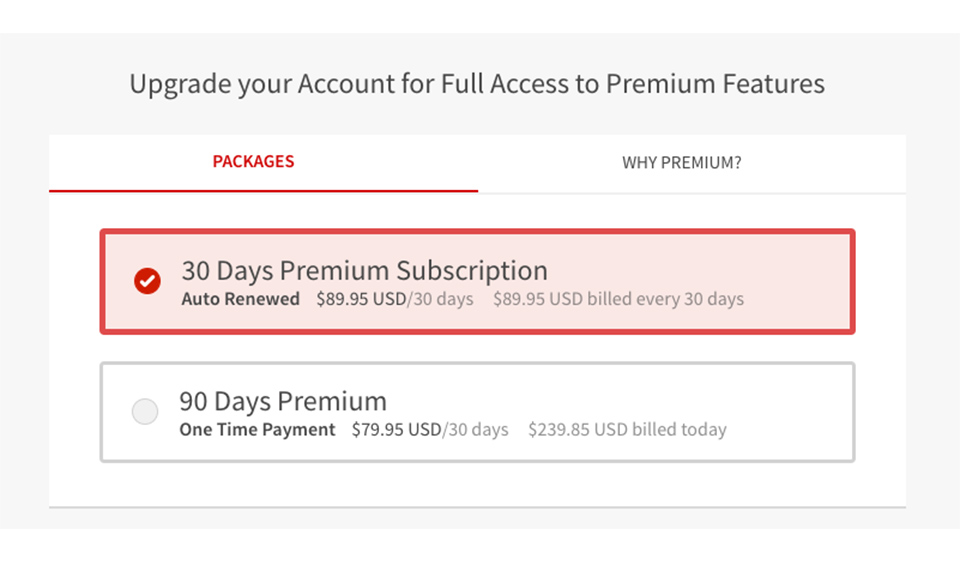The image size is (960, 561).
Task: Select the 90 Days Premium radio button
Action: (145, 412)
